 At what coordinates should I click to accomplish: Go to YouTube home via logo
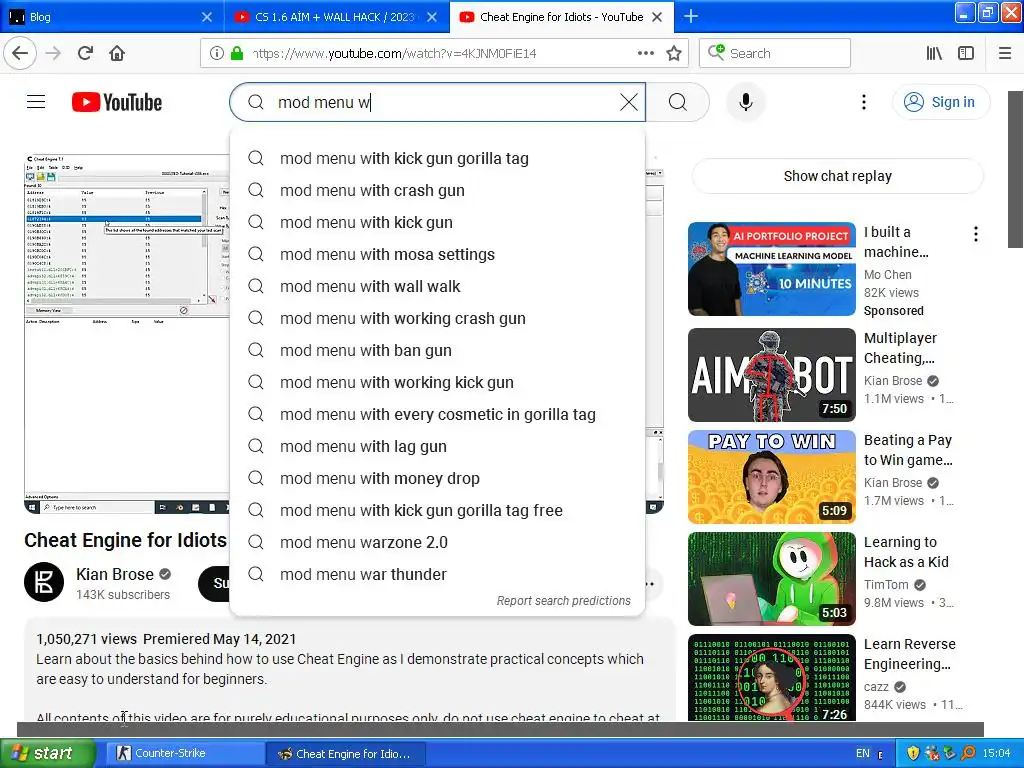tap(117, 102)
